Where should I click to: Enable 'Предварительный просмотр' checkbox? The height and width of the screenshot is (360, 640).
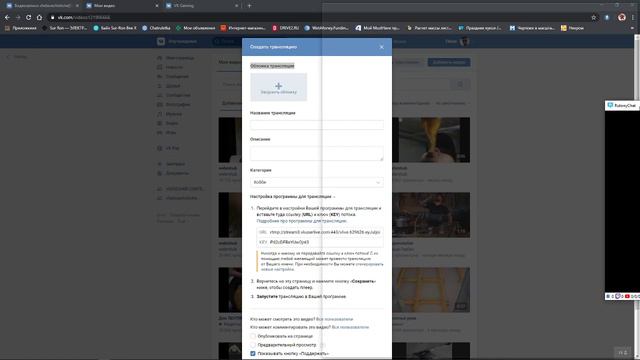pyautogui.click(x=253, y=345)
